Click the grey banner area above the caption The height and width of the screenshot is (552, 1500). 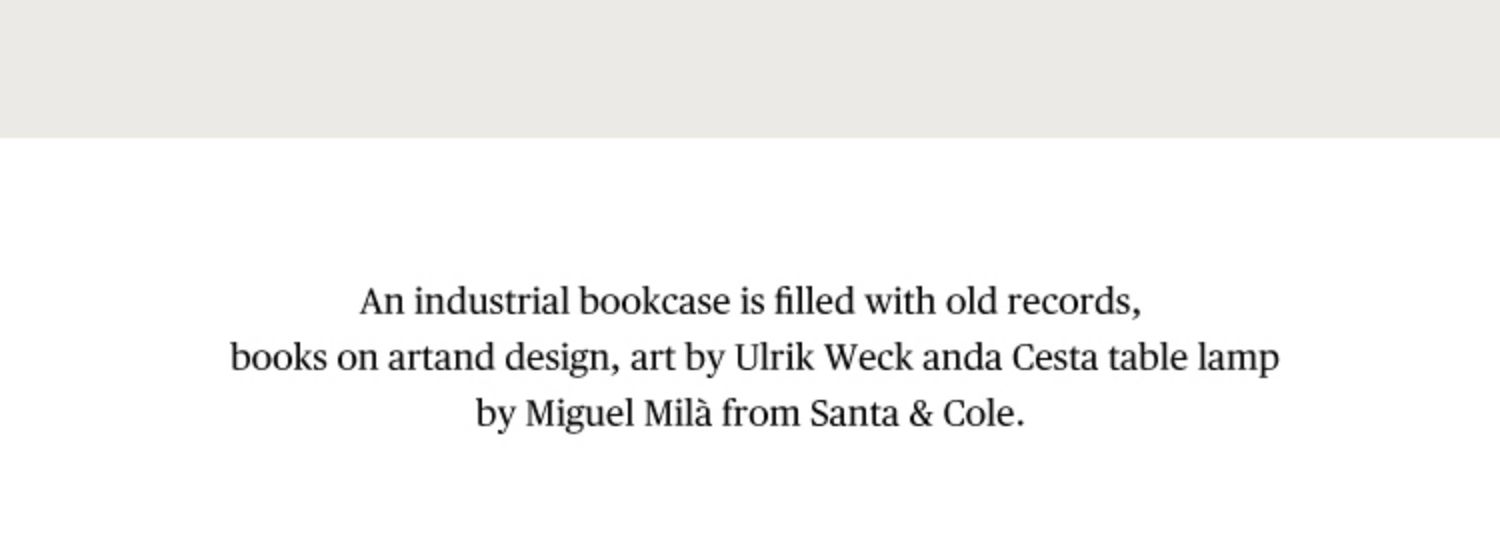pyautogui.click(x=750, y=68)
